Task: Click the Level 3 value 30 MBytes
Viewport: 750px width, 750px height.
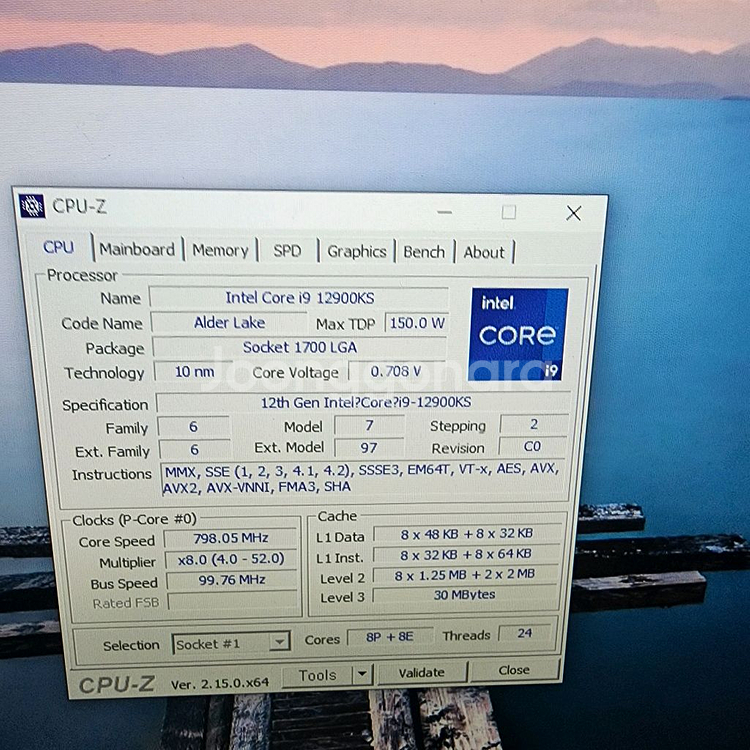Action: (x=465, y=595)
